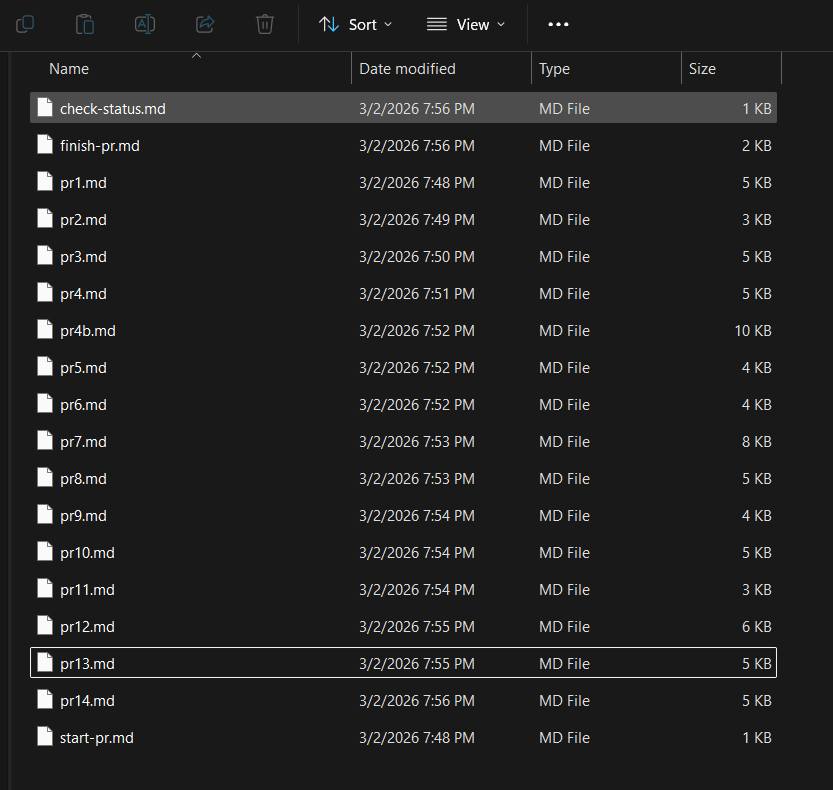This screenshot has height=790, width=833.
Task: Click the 8 KB size of pr7.md
Action: pos(756,442)
